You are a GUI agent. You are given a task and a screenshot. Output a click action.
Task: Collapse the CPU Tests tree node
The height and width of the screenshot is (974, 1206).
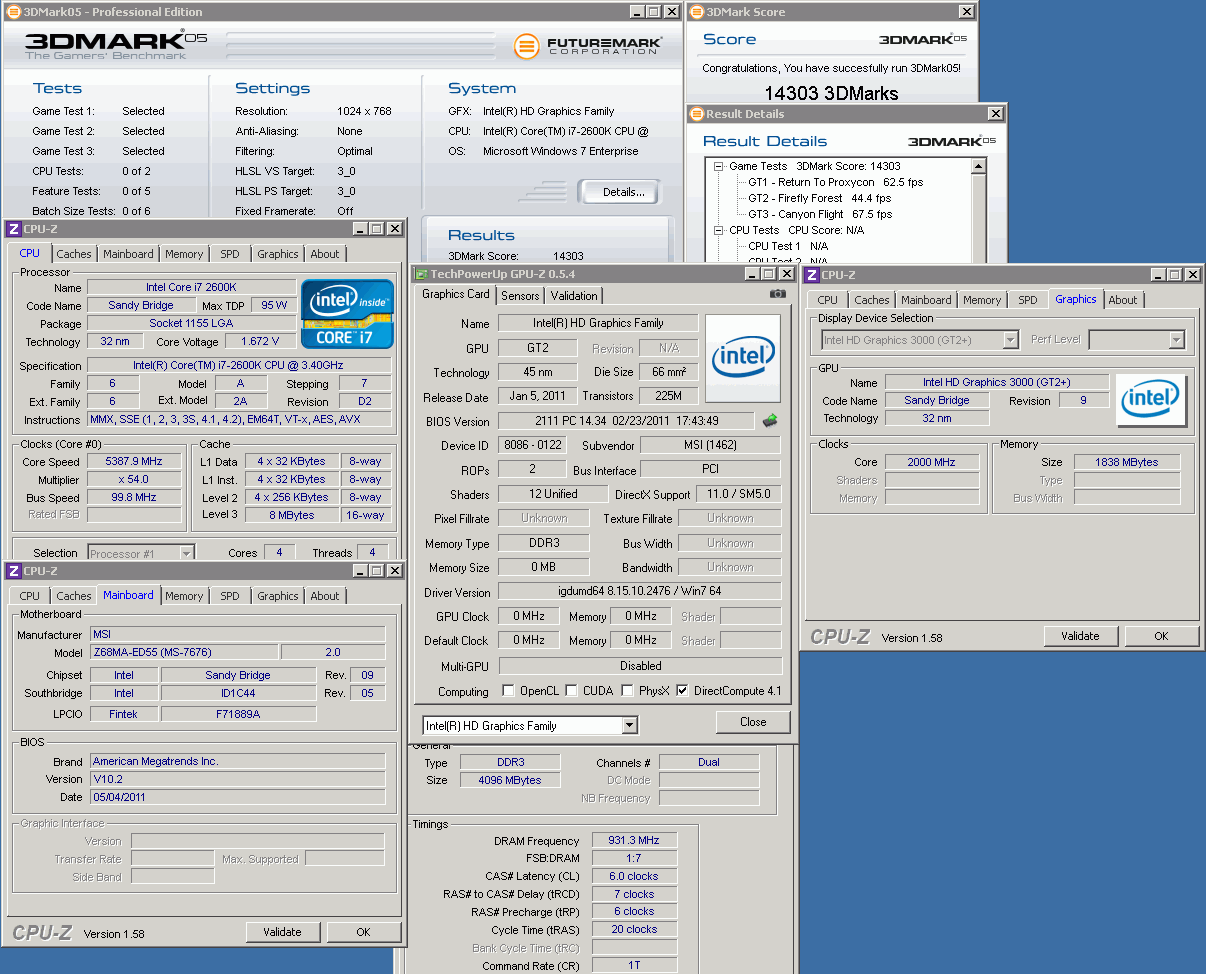pos(718,230)
